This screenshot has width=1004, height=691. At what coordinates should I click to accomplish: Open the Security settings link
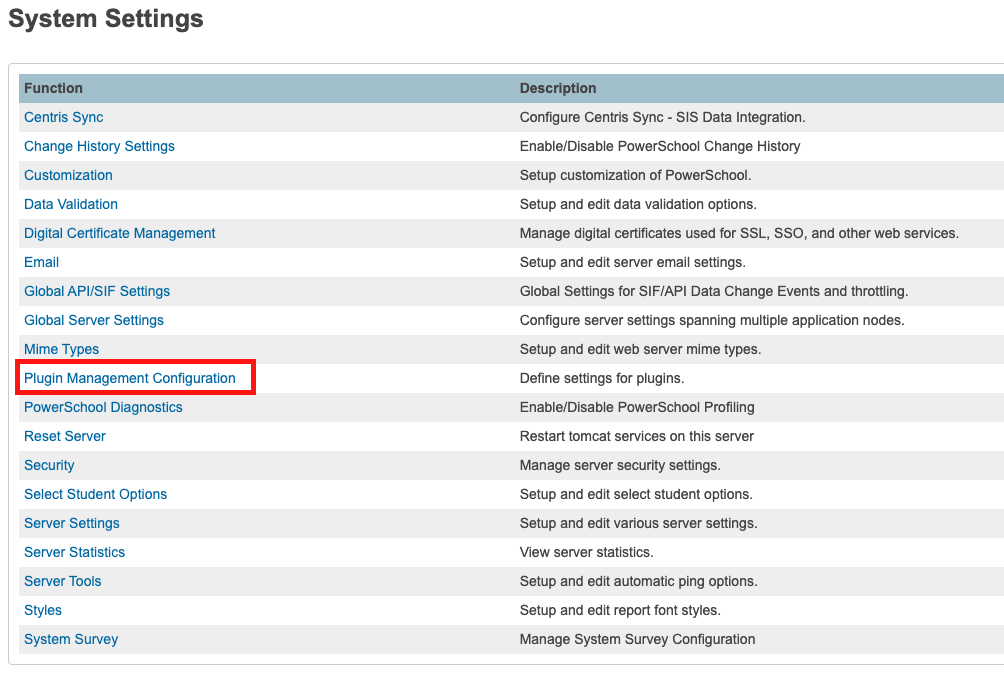(49, 465)
